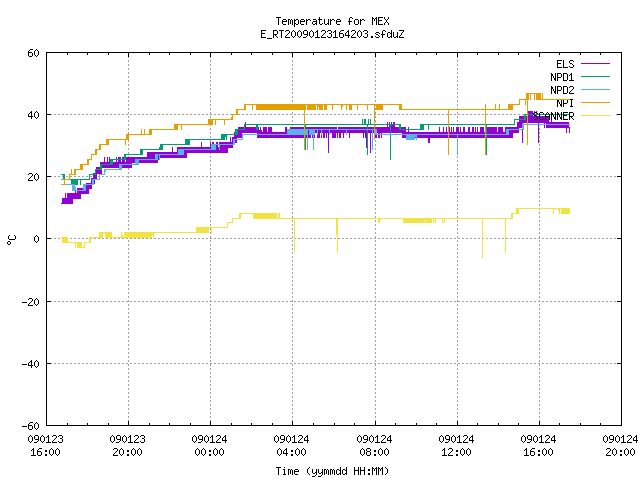Click the orange NPI legend line sample

(x=595, y=103)
